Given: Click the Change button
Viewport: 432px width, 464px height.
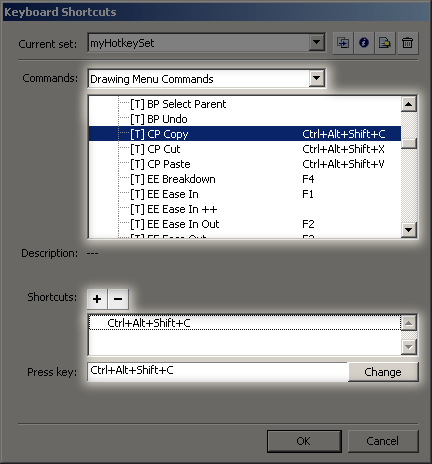Looking at the screenshot, I should tap(383, 372).
